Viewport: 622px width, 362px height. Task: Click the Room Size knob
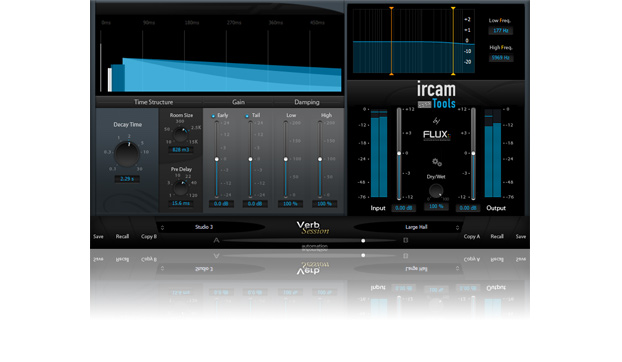coord(181,135)
